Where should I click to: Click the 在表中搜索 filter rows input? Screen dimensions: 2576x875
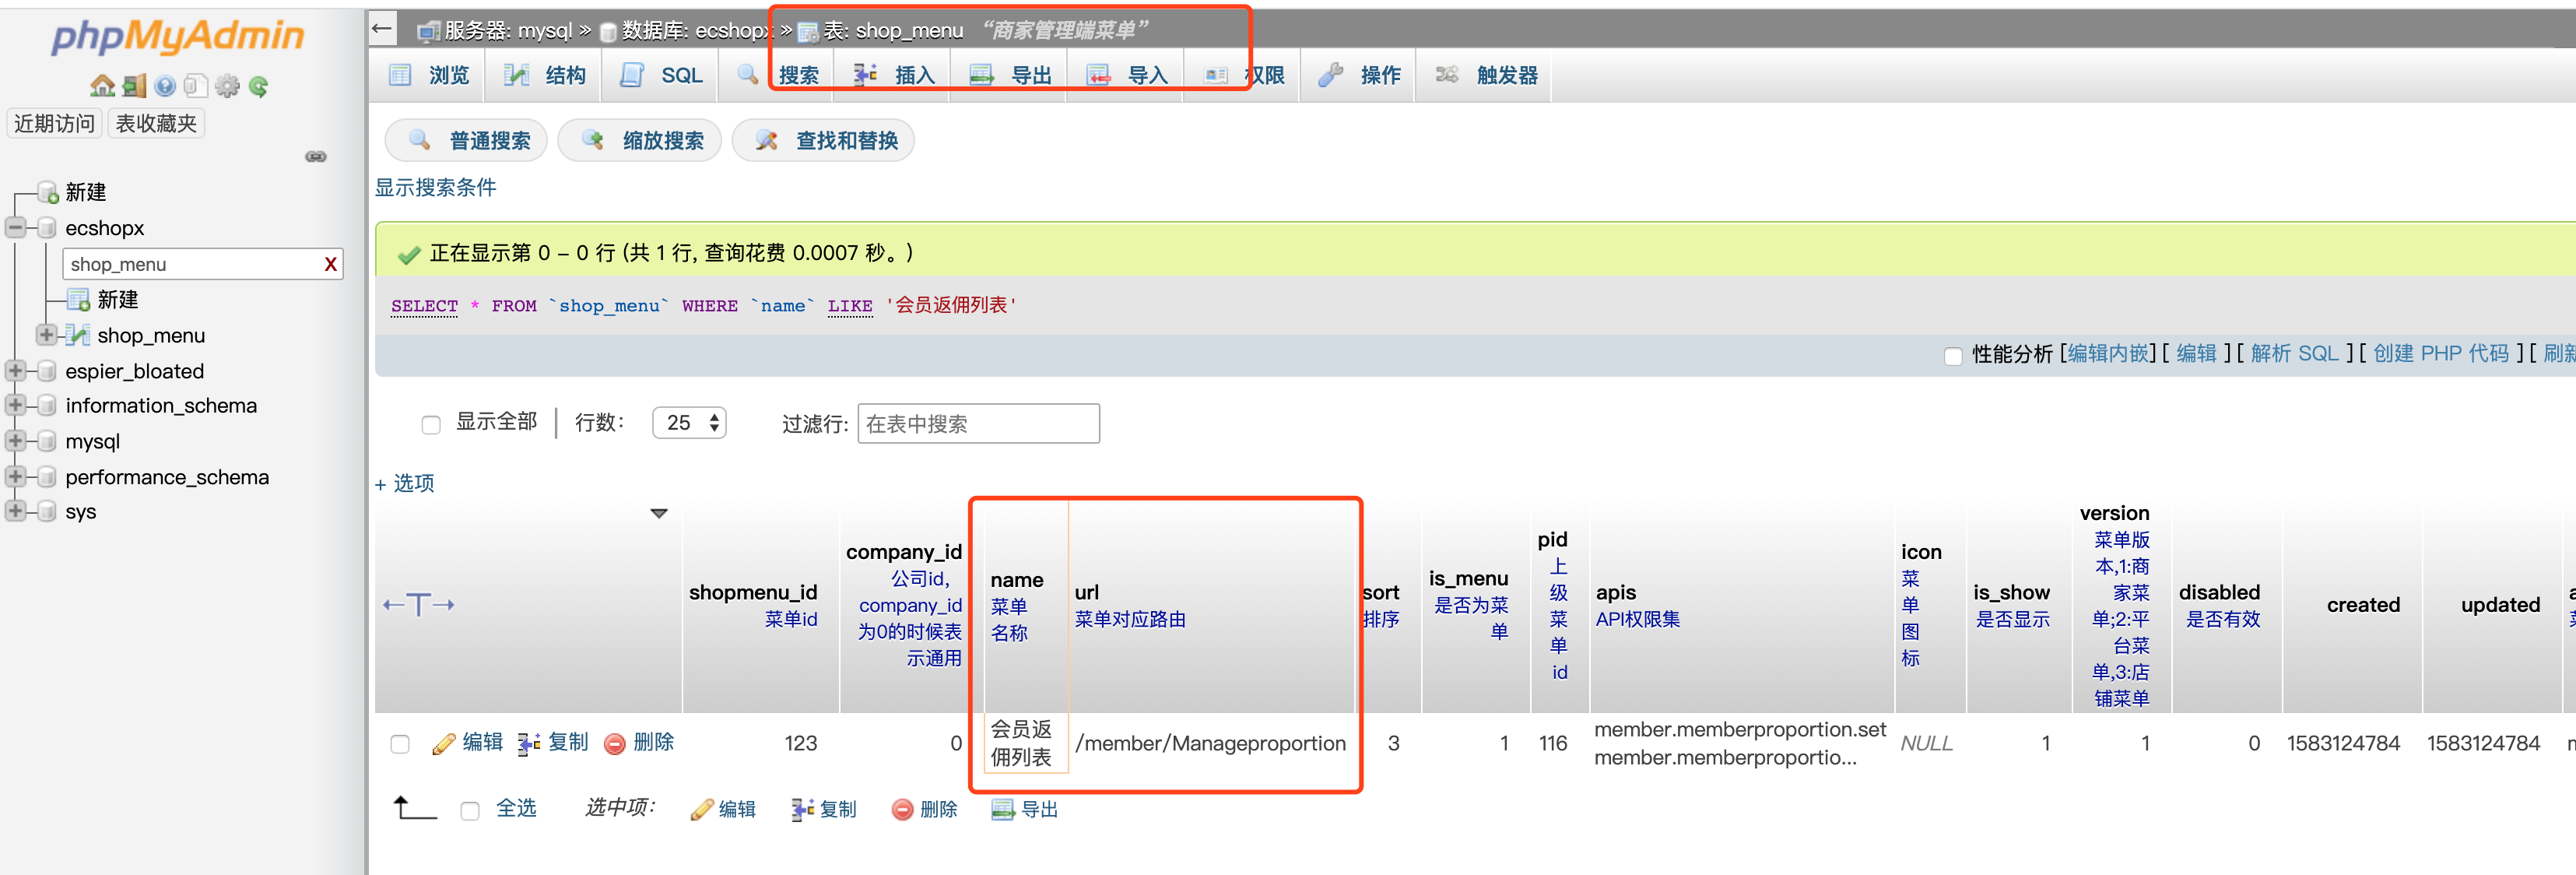point(977,424)
